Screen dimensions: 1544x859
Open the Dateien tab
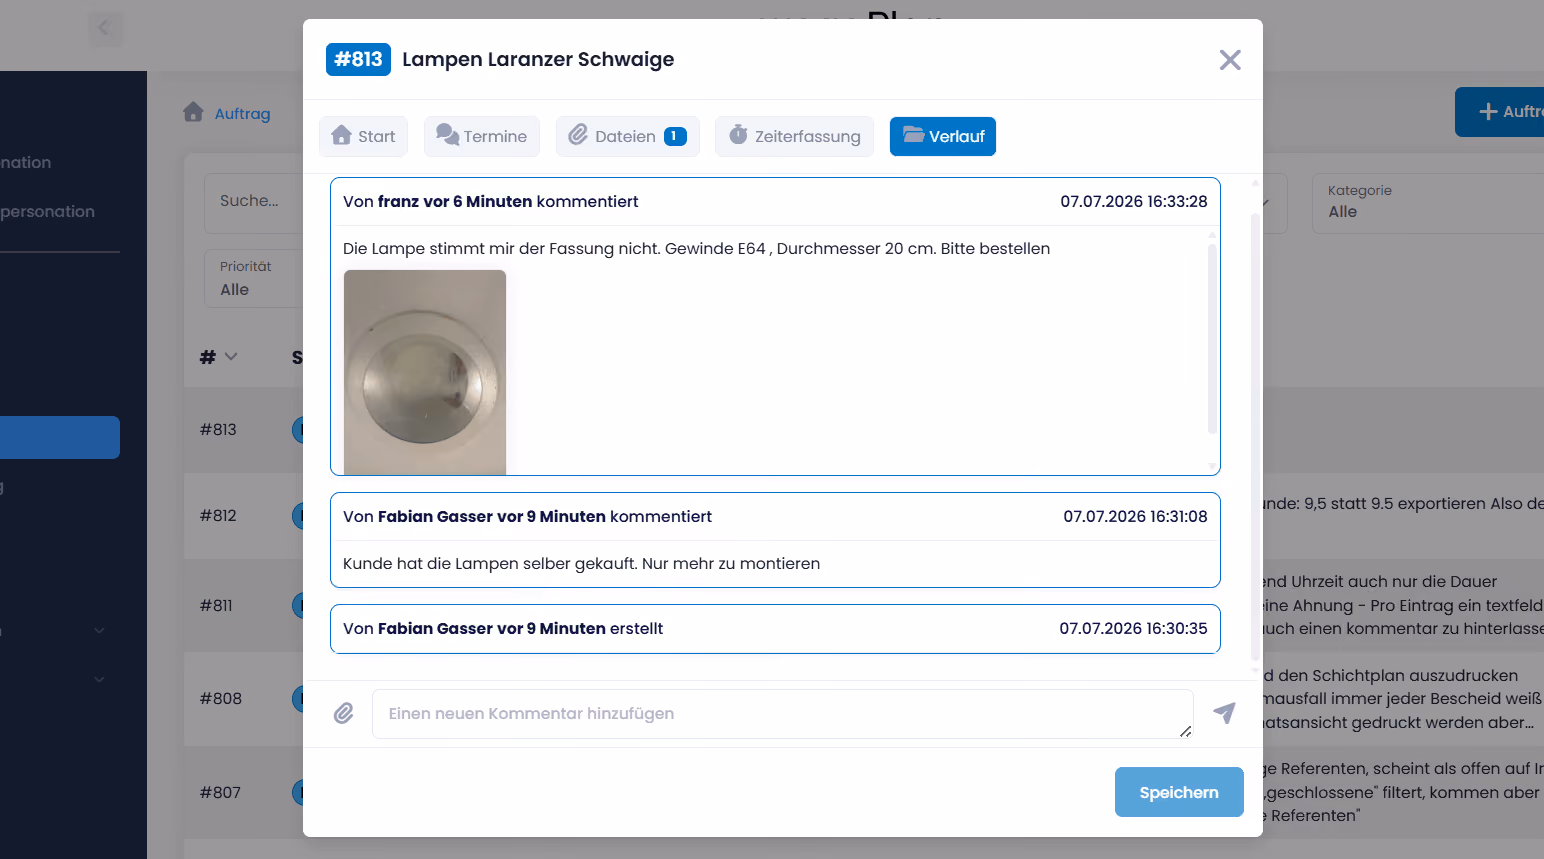click(627, 136)
